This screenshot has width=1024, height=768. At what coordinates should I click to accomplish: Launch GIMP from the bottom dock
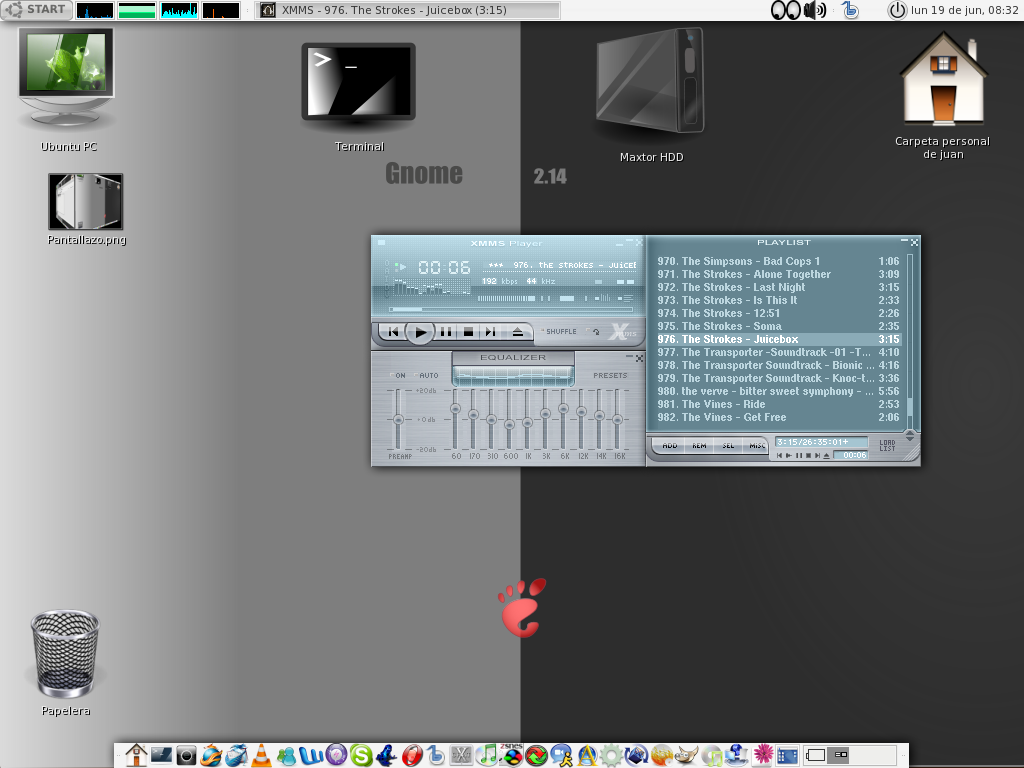tap(686, 756)
